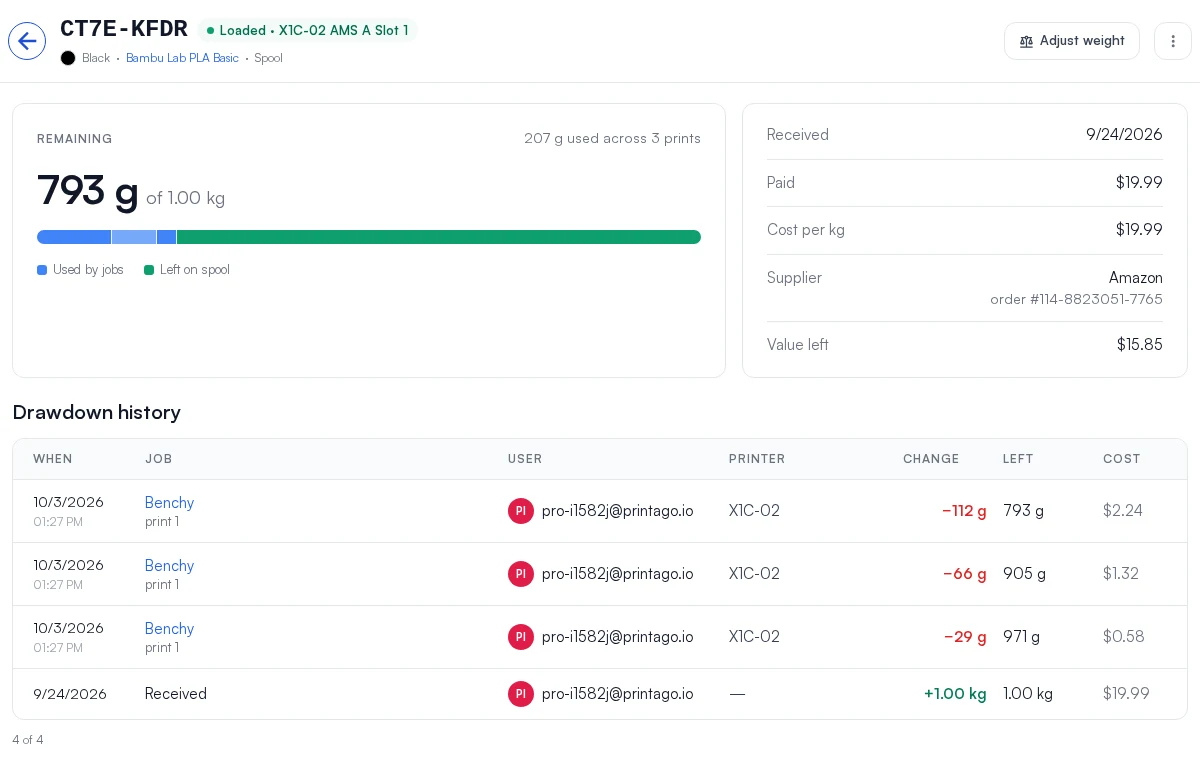This screenshot has width=1200, height=760.
Task: Click '207 g used across 3 prints' text
Action: click(612, 138)
